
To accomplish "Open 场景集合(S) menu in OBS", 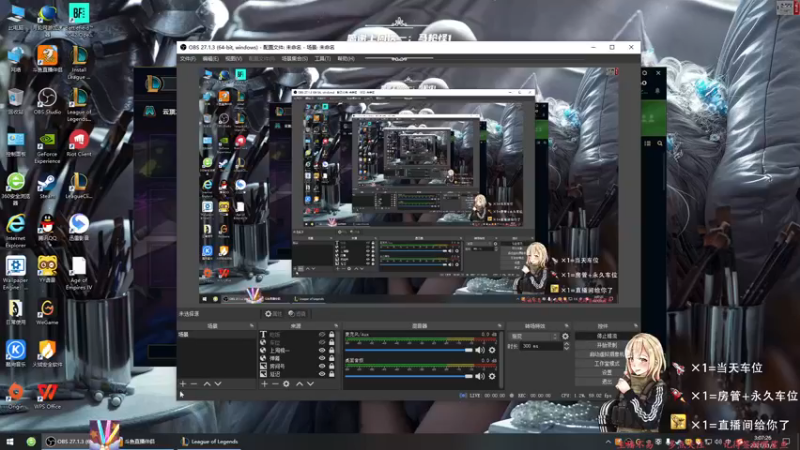I will (x=294, y=59).
